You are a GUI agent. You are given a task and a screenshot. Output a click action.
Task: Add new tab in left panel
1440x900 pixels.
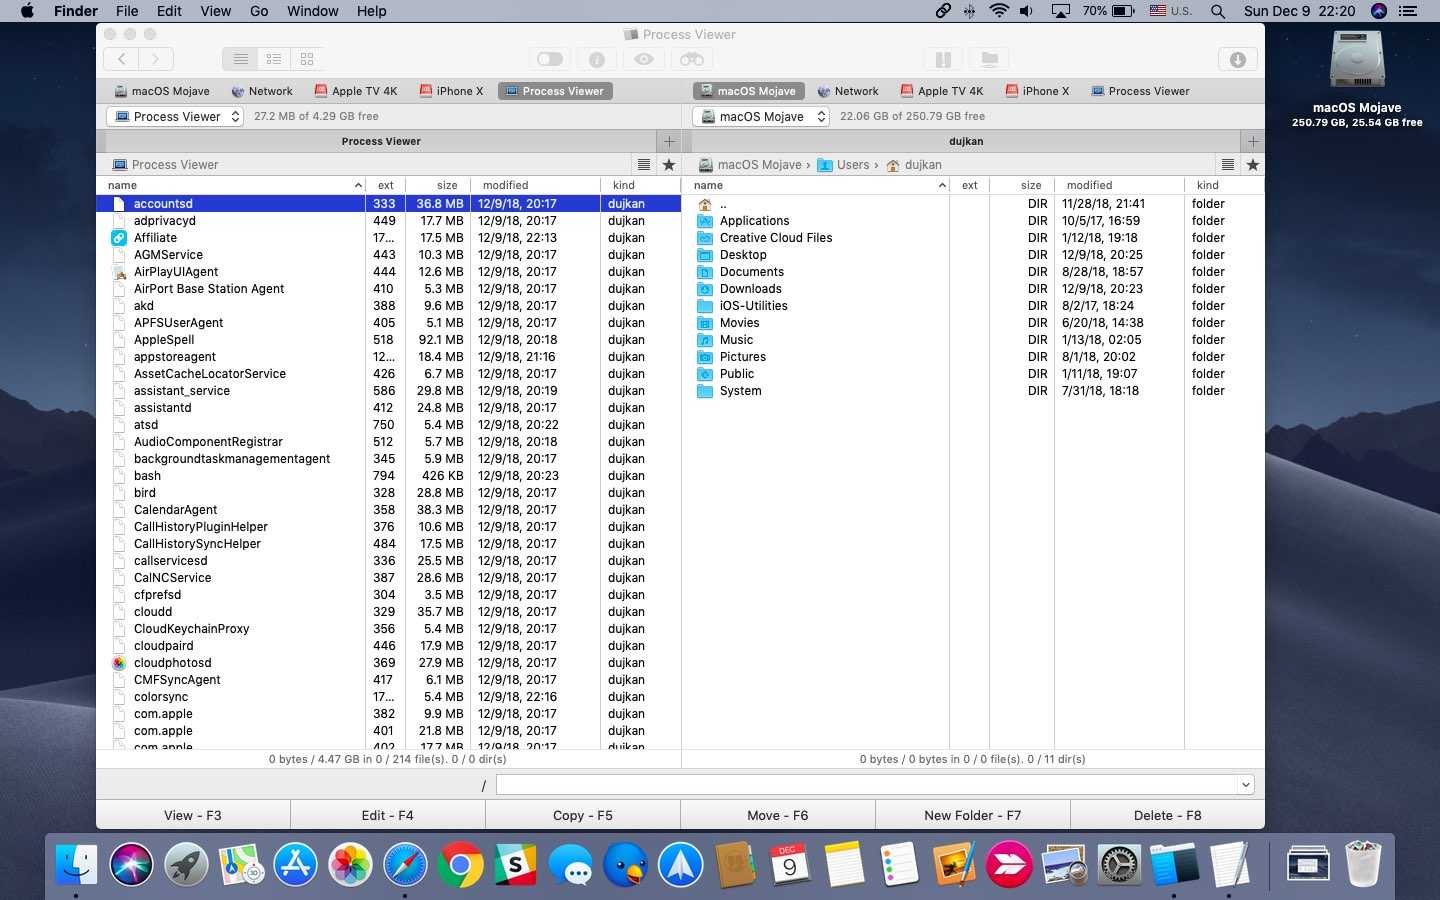(669, 141)
